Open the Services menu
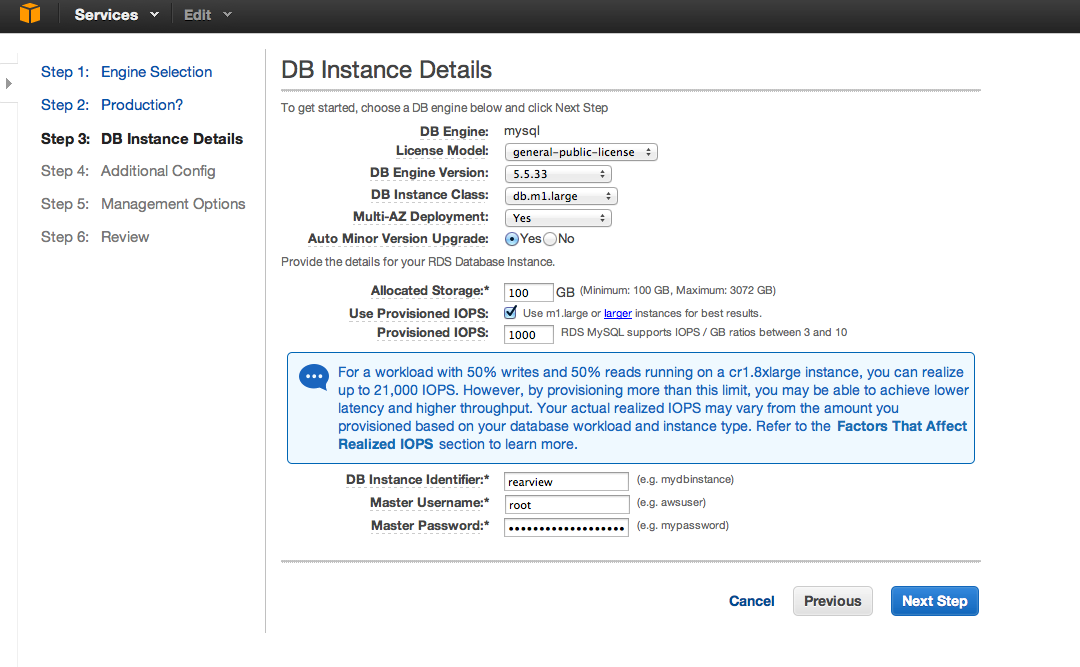Image resolution: width=1080 pixels, height=667 pixels. [116, 14]
